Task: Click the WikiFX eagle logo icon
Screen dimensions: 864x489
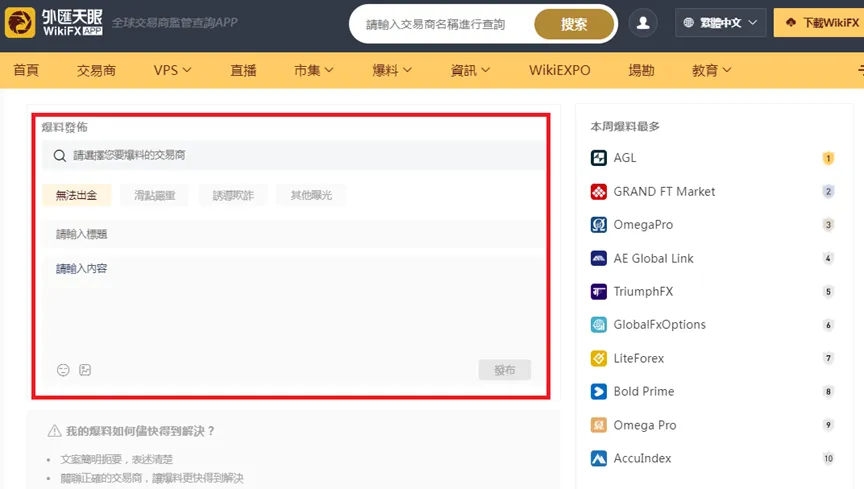Action: [20, 23]
